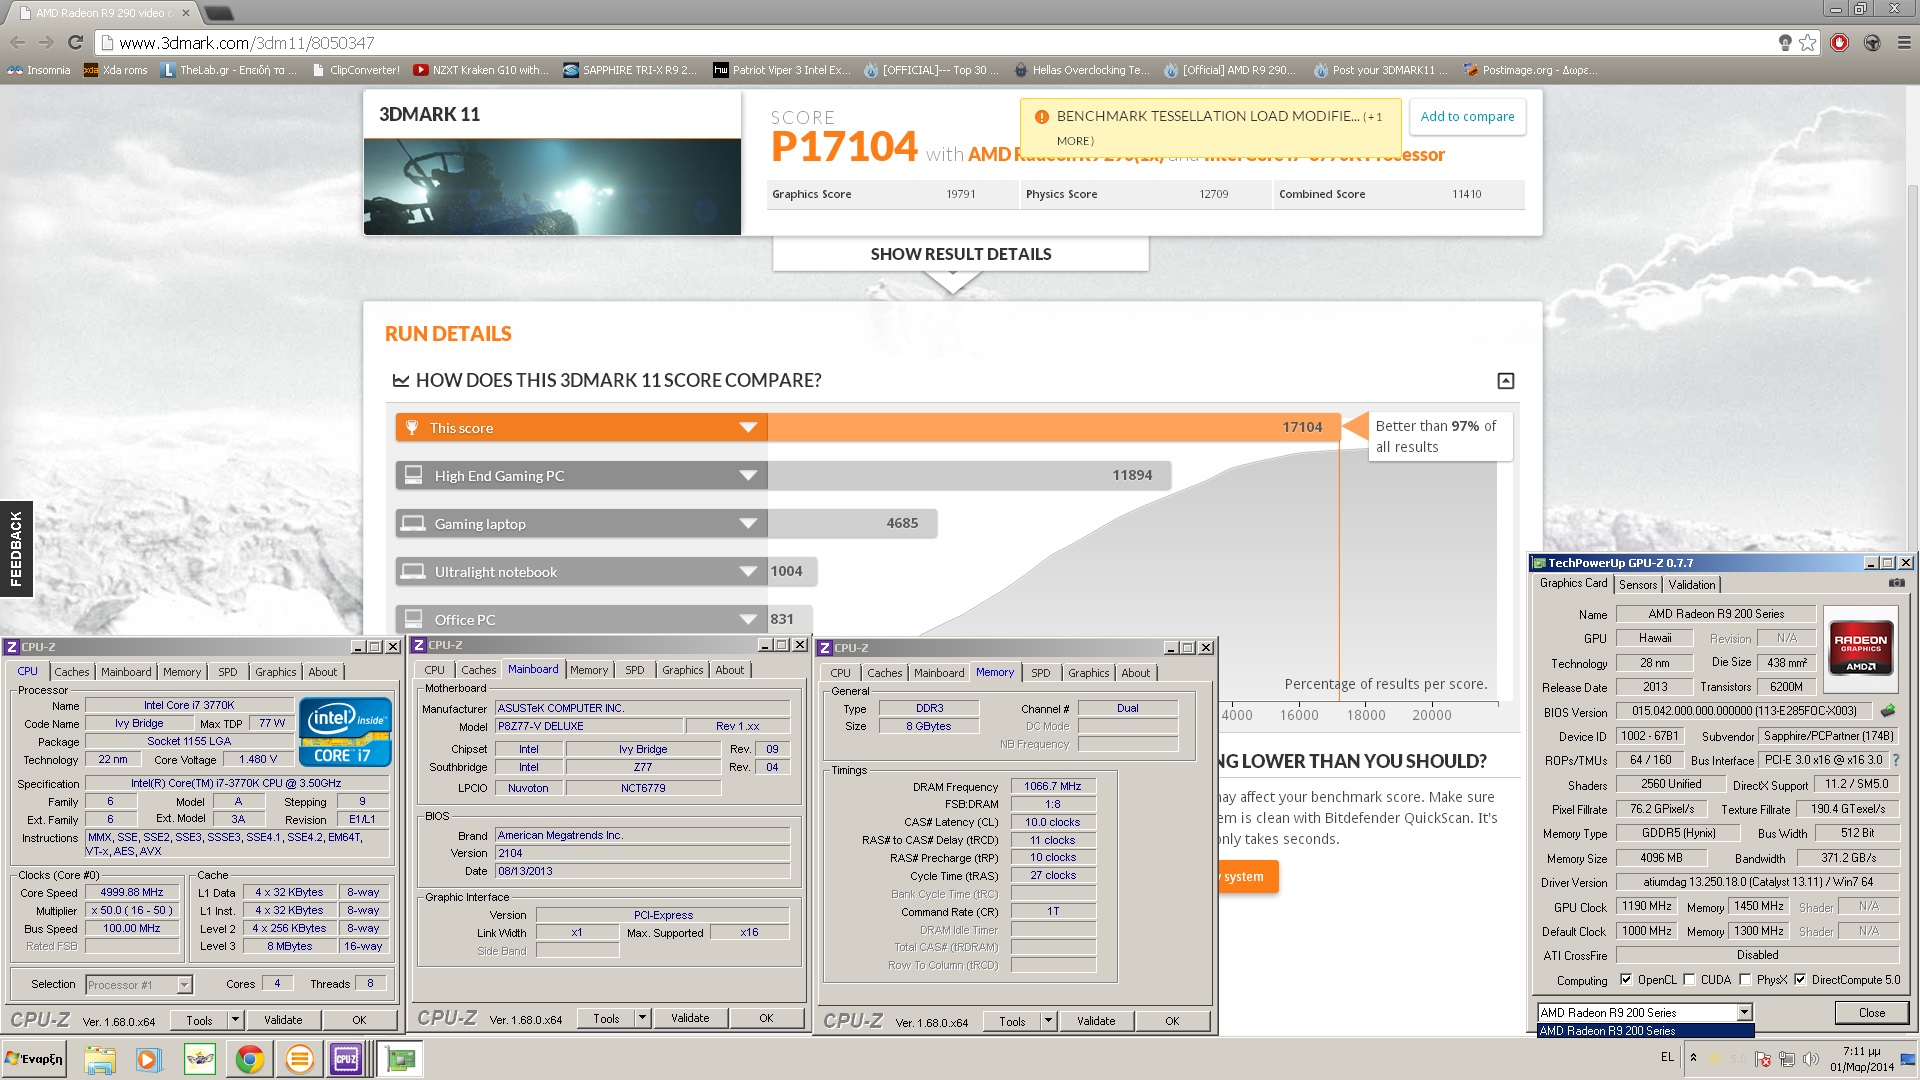Show hidden tray icons arrow
Viewport: 1920px width, 1080px height.
pyautogui.click(x=1693, y=1057)
